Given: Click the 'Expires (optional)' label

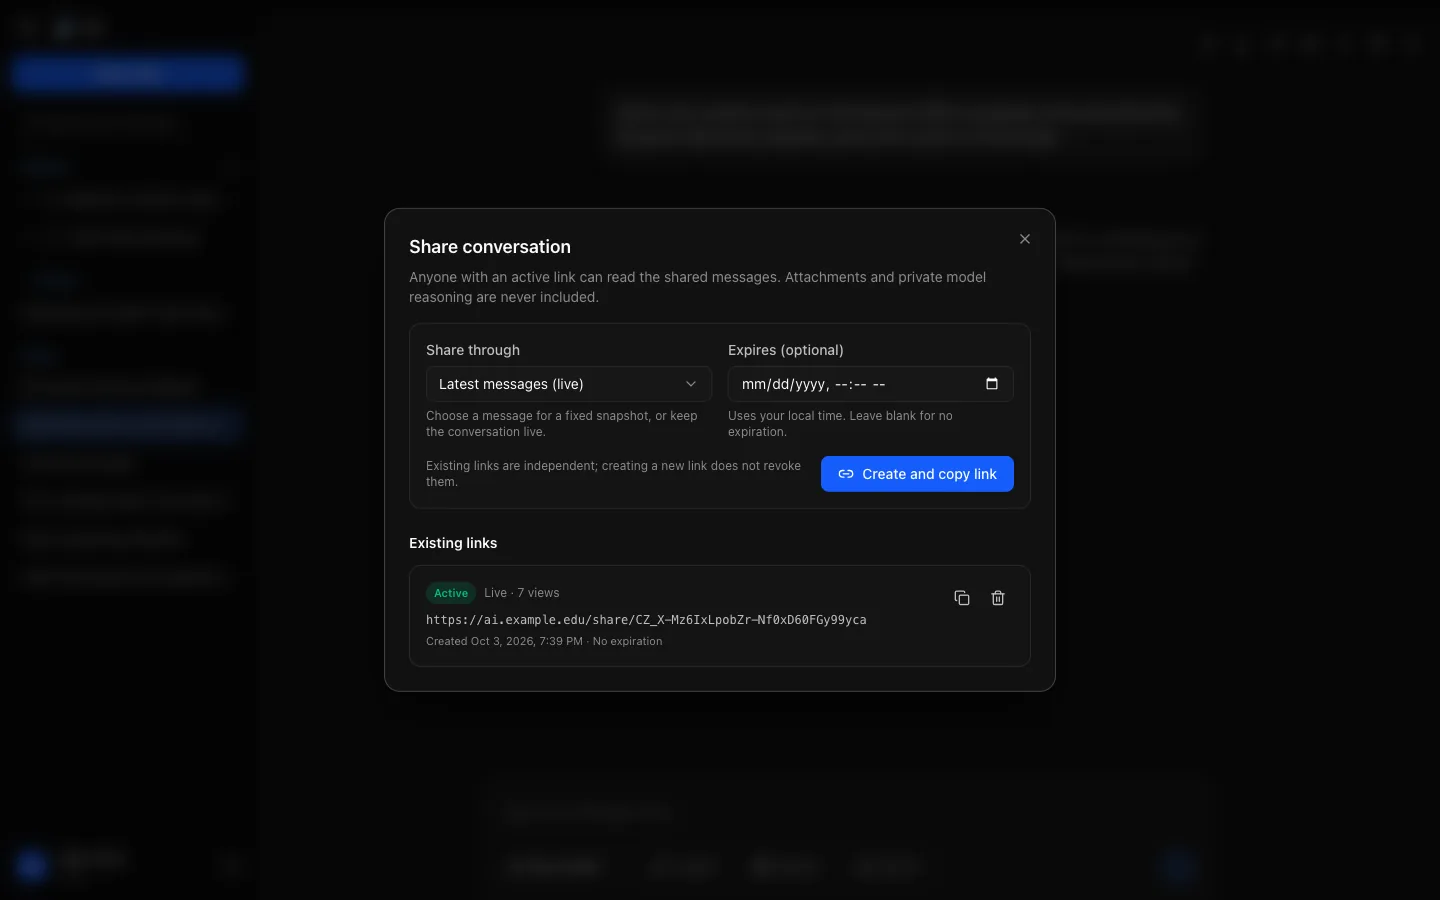Looking at the screenshot, I should point(786,350).
